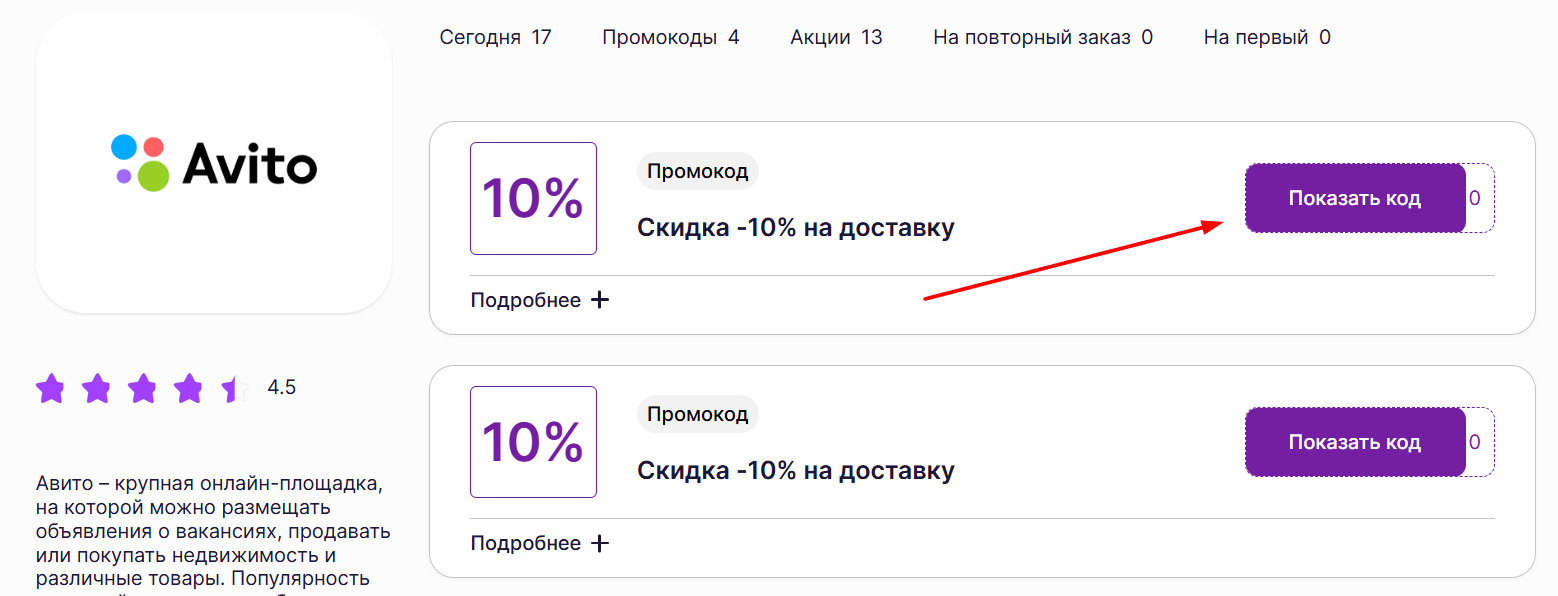Expand details of the top delivery promo
The width and height of the screenshot is (1558, 596).
coord(527,298)
